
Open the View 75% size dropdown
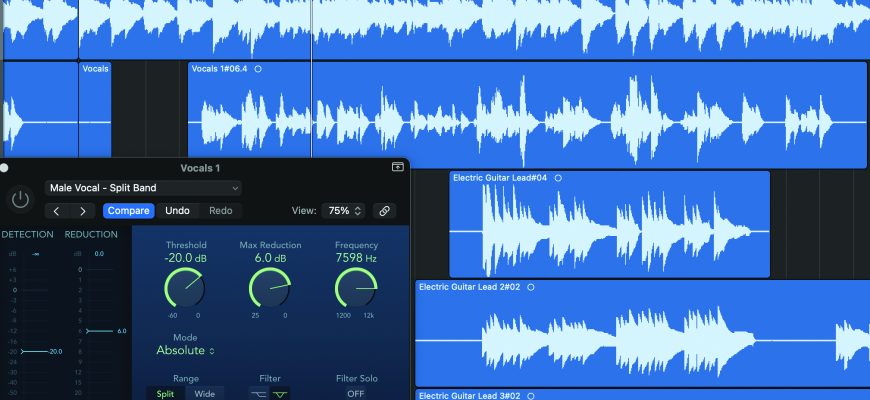pyautogui.click(x=345, y=211)
